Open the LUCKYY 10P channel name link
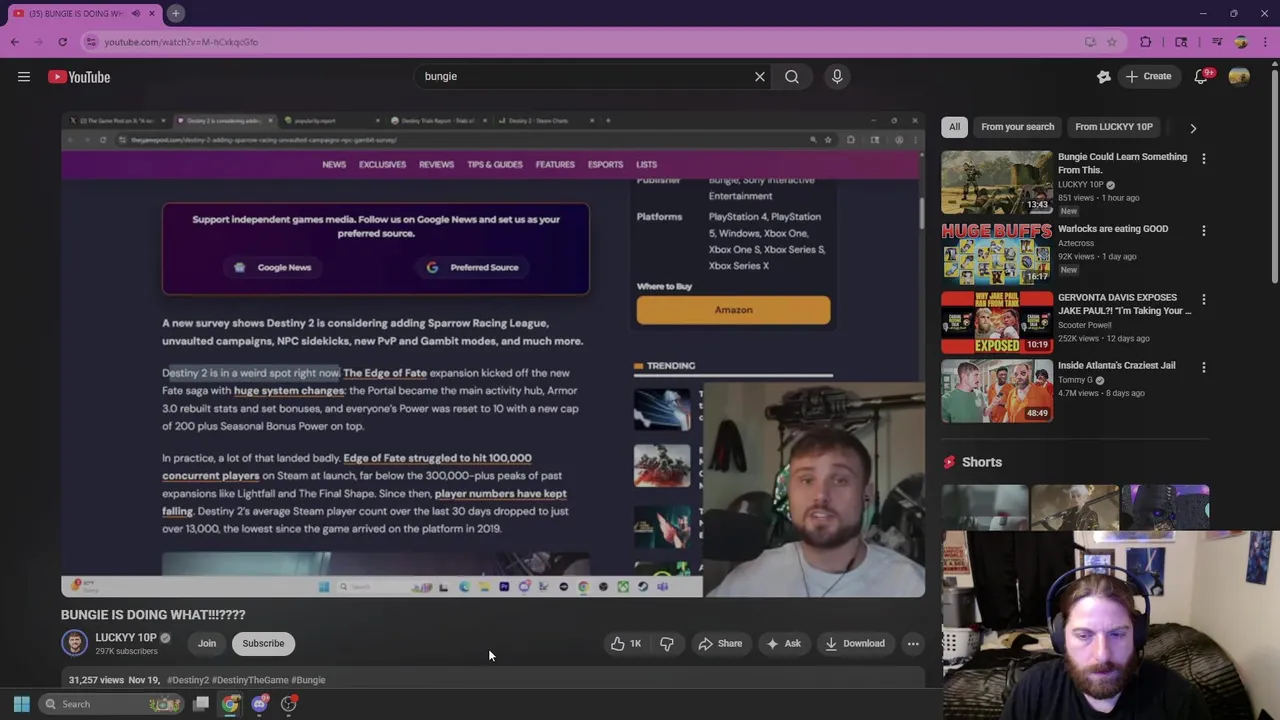This screenshot has width=1280, height=720. pyautogui.click(x=126, y=638)
